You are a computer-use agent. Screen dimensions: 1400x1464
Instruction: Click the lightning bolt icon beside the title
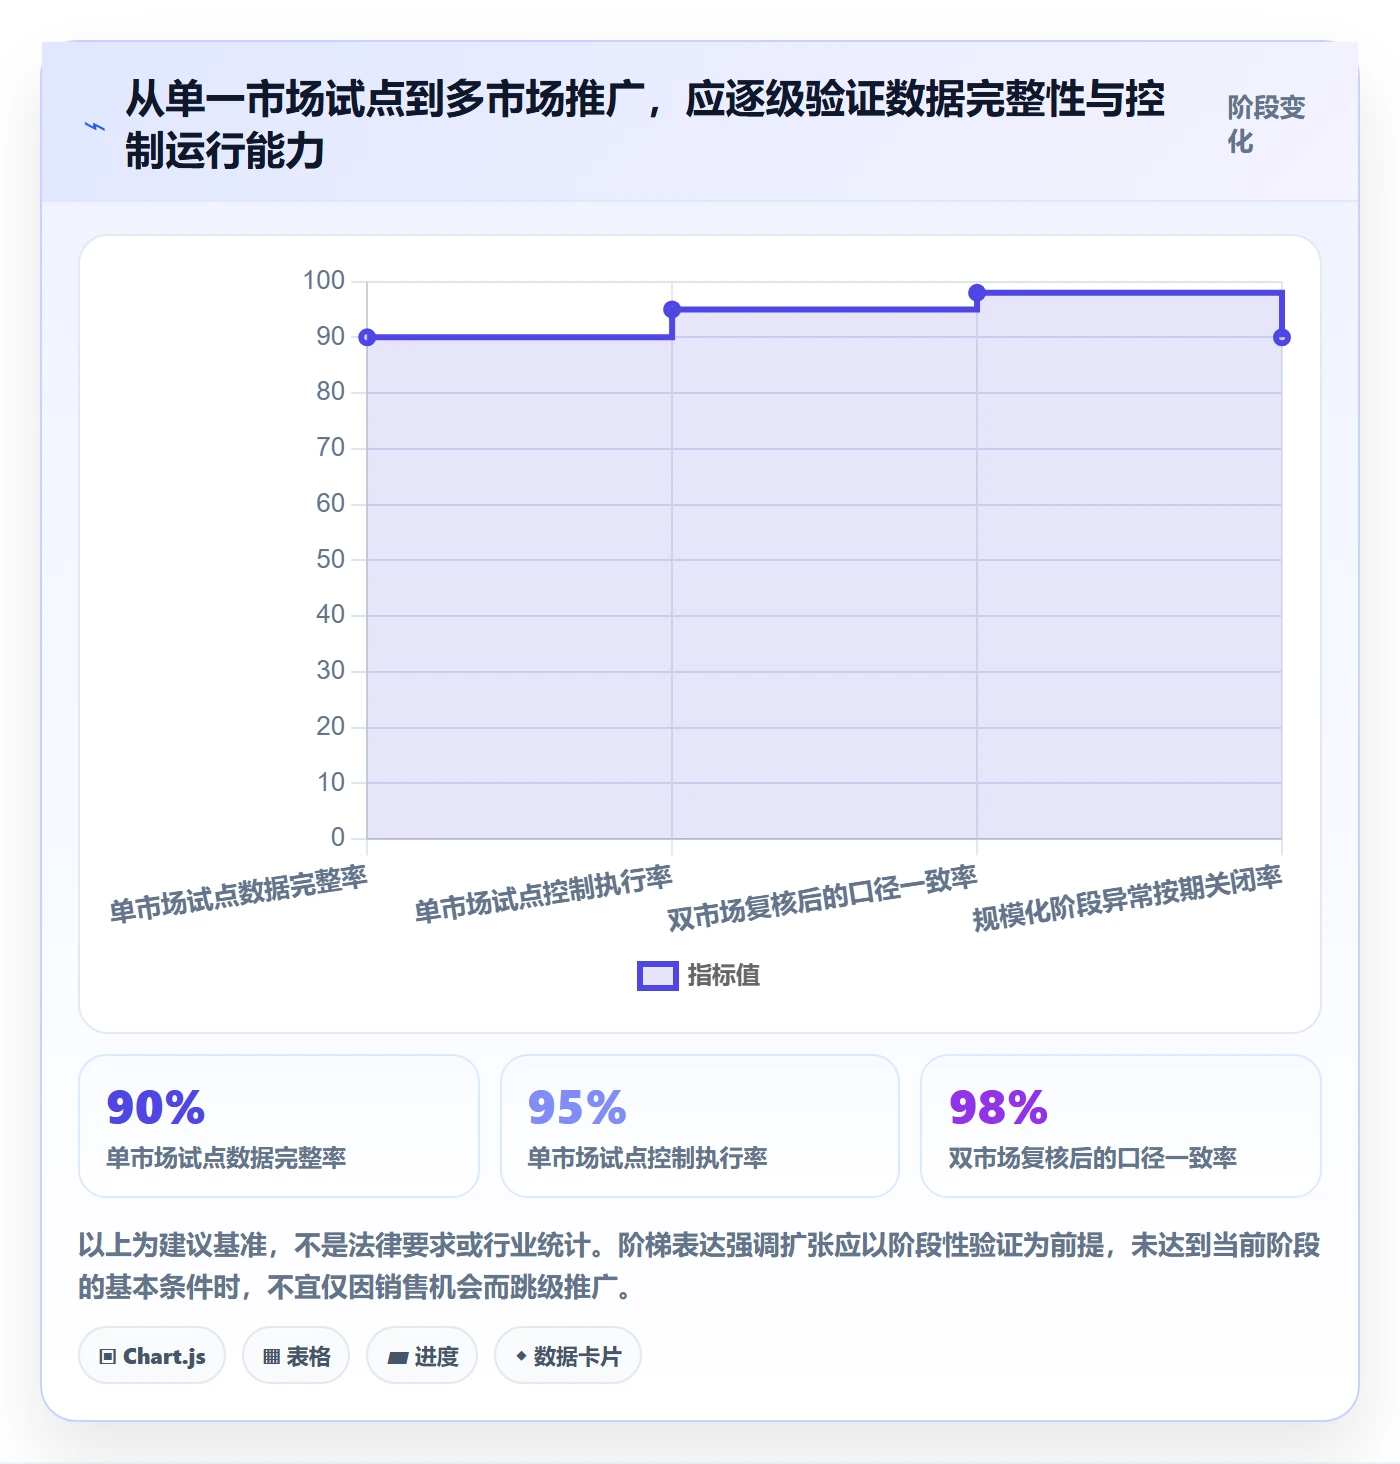tap(94, 126)
